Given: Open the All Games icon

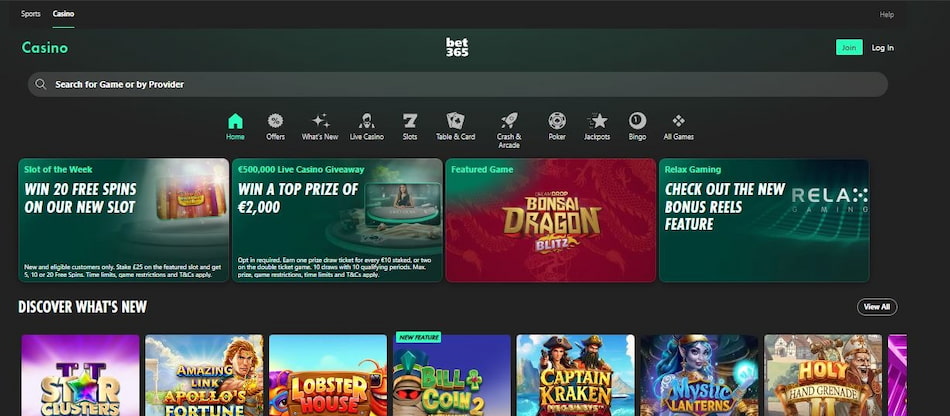Looking at the screenshot, I should coord(679,121).
